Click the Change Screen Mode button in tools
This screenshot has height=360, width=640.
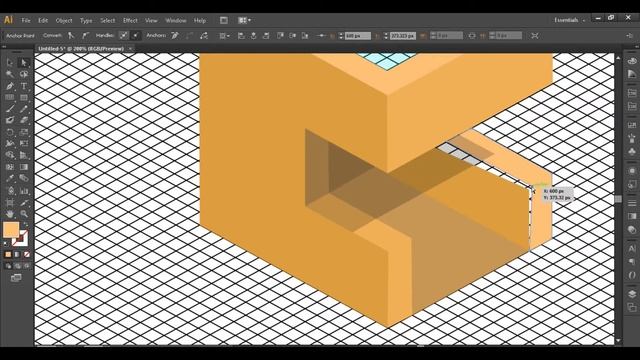click(16, 278)
